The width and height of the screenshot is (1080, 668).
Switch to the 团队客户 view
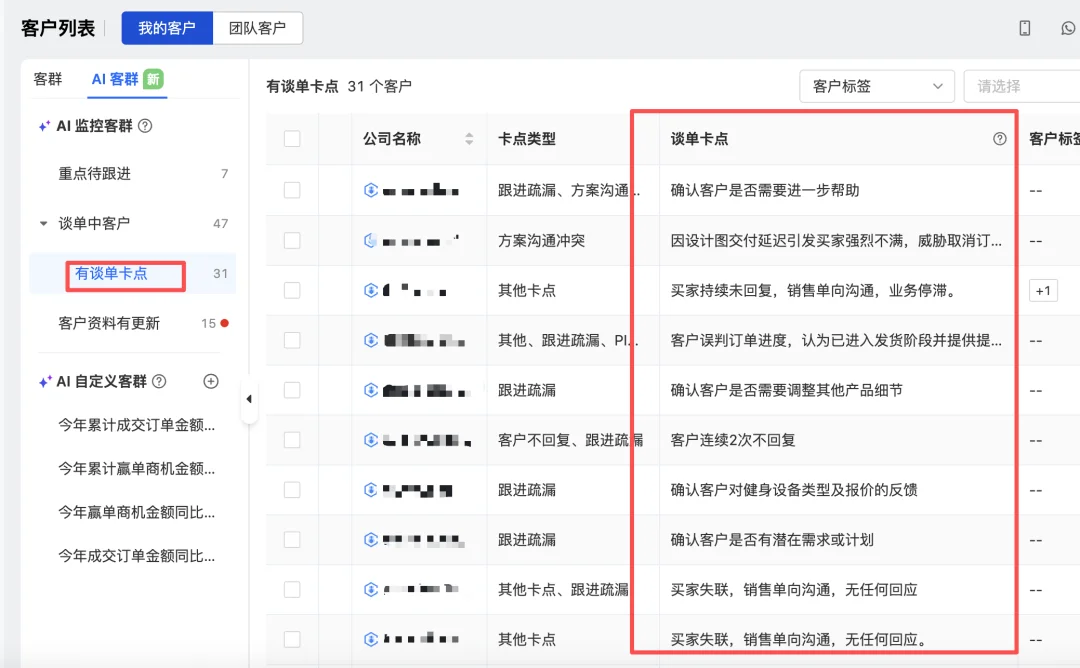click(x=257, y=28)
